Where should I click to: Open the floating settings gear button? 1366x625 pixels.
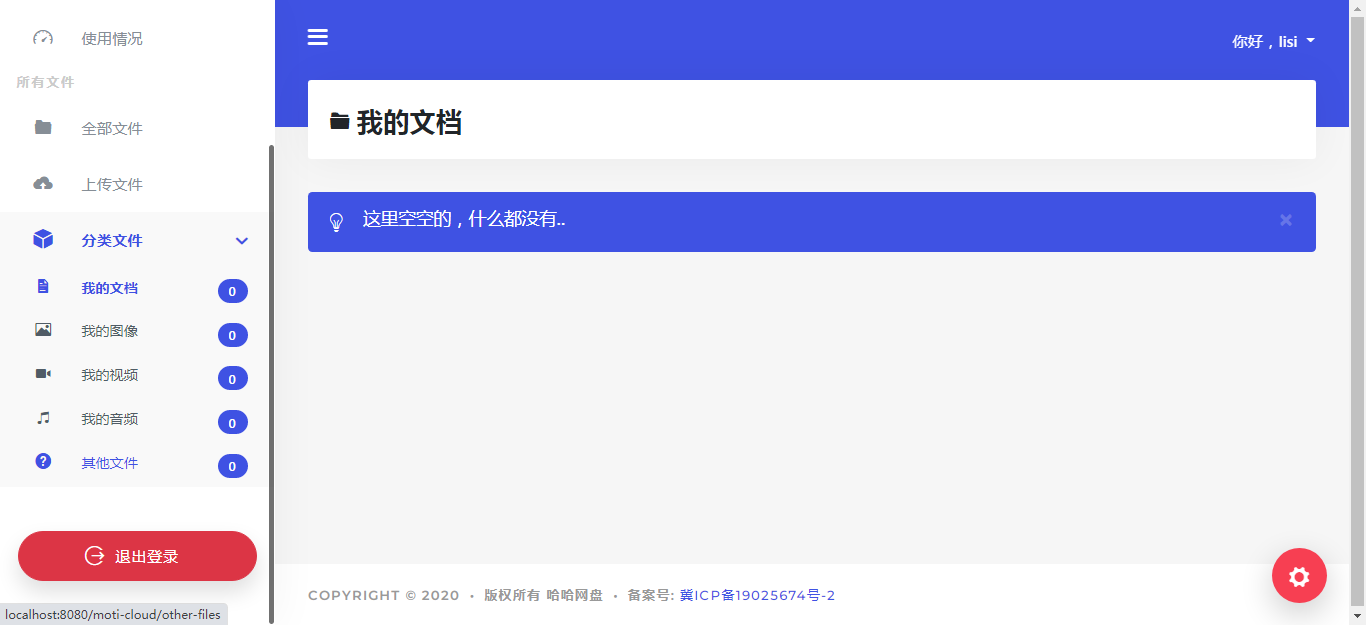(1298, 575)
